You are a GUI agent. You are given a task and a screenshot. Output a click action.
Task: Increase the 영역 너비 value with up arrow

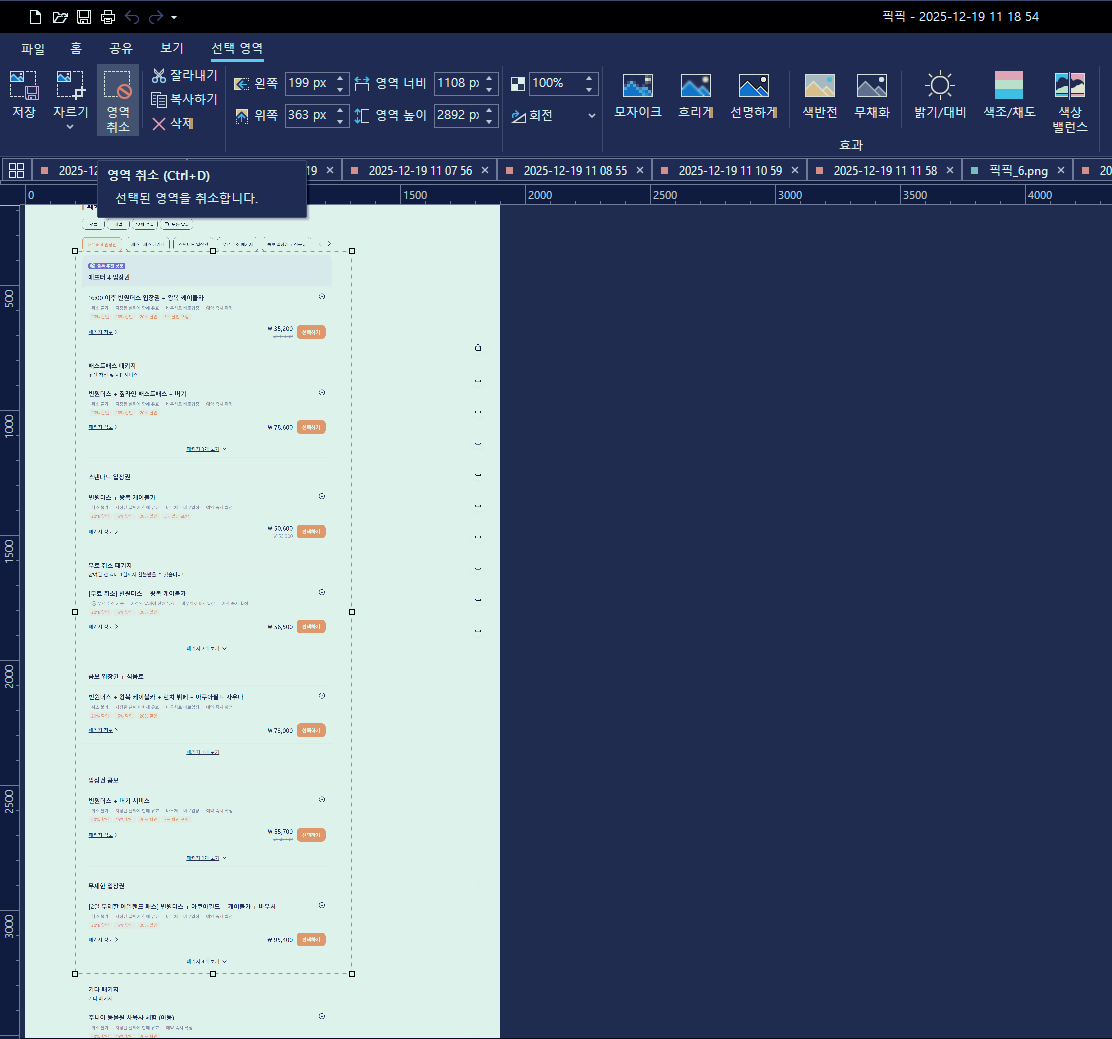click(x=489, y=78)
